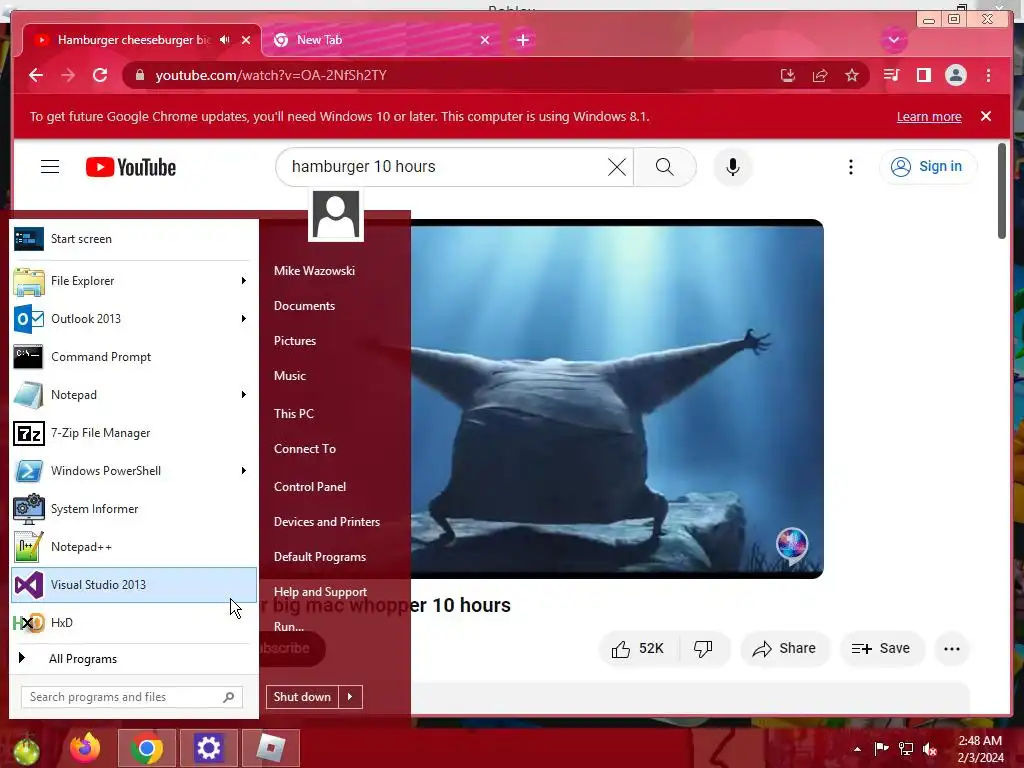Image resolution: width=1024 pixels, height=768 pixels.
Task: Expand Notepad jump list arrow
Action: pos(244,394)
